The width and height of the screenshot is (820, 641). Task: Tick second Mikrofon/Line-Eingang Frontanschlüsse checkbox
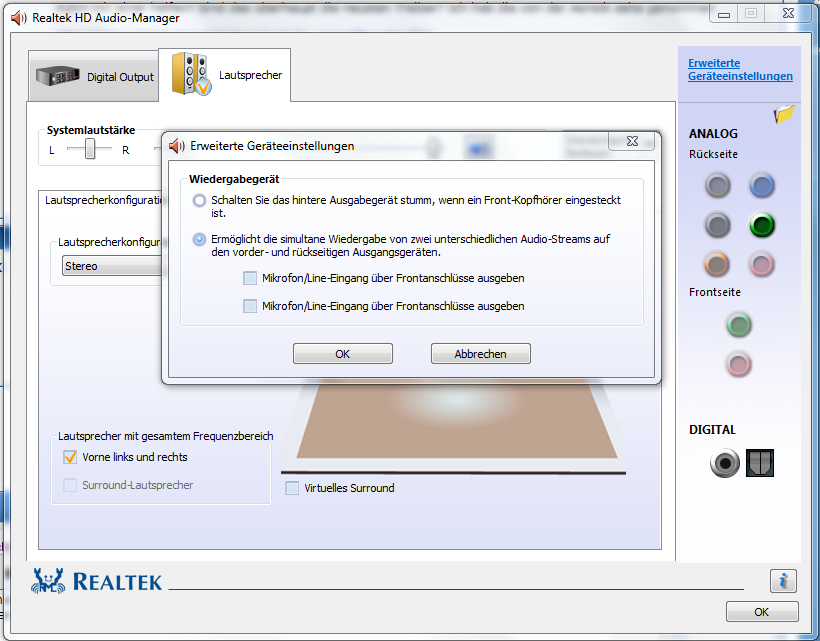pyautogui.click(x=250, y=306)
